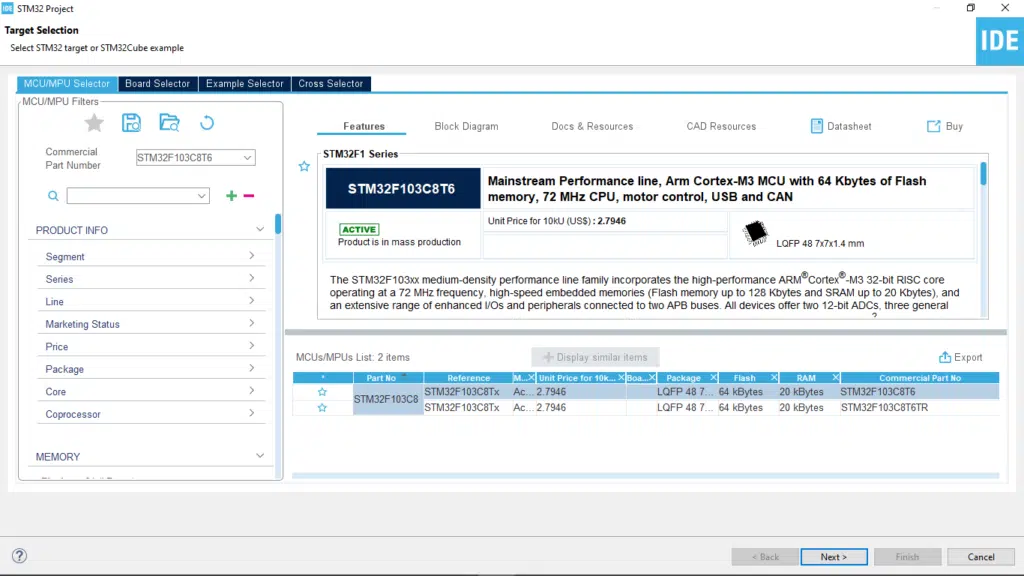Remove the Flash column
This screenshot has width=1024, height=576.
pyautogui.click(x=774, y=377)
